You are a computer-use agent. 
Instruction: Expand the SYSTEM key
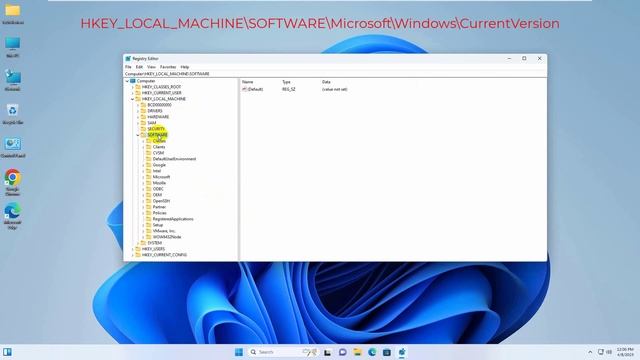tap(138, 243)
